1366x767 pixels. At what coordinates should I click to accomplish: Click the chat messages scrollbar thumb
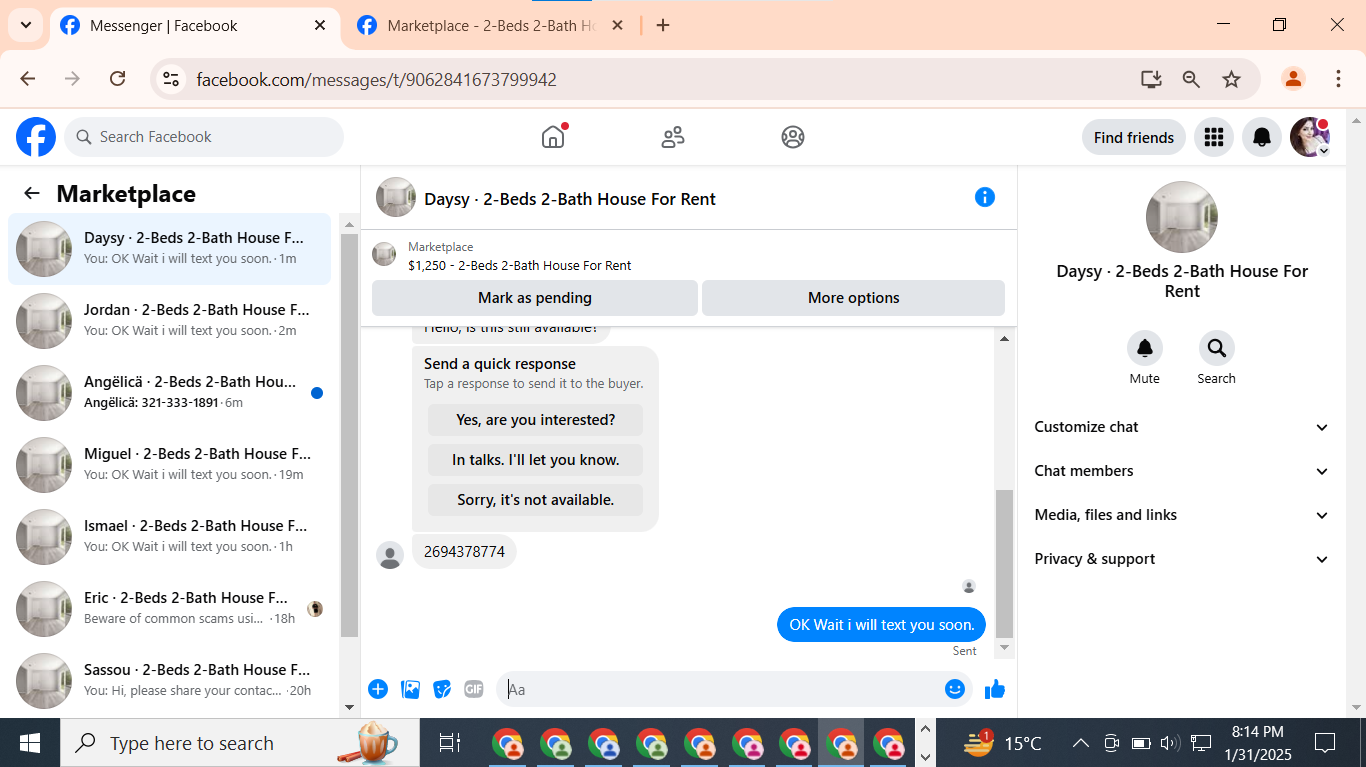coord(1005,564)
